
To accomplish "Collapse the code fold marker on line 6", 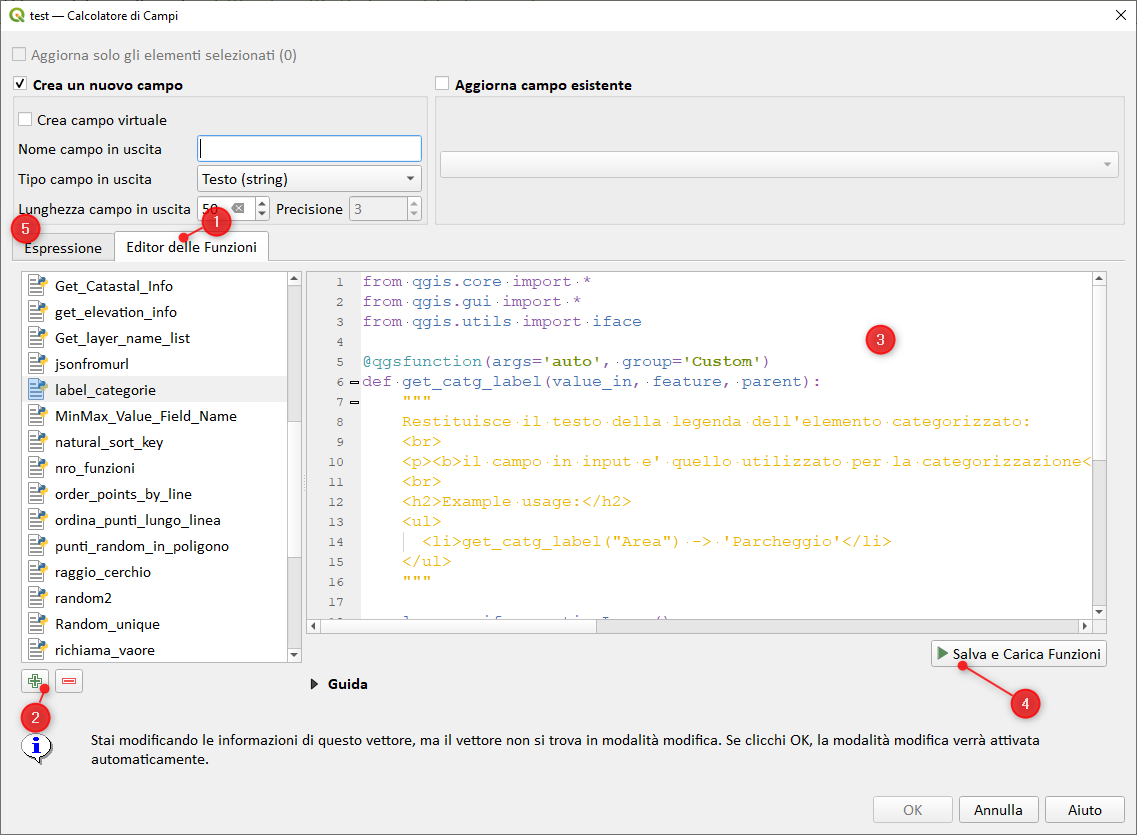I will coord(354,382).
